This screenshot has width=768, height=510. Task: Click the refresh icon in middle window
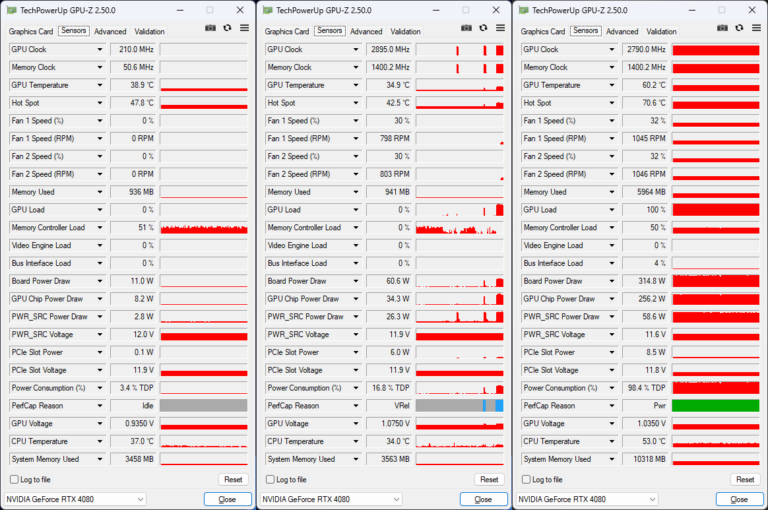click(x=483, y=29)
